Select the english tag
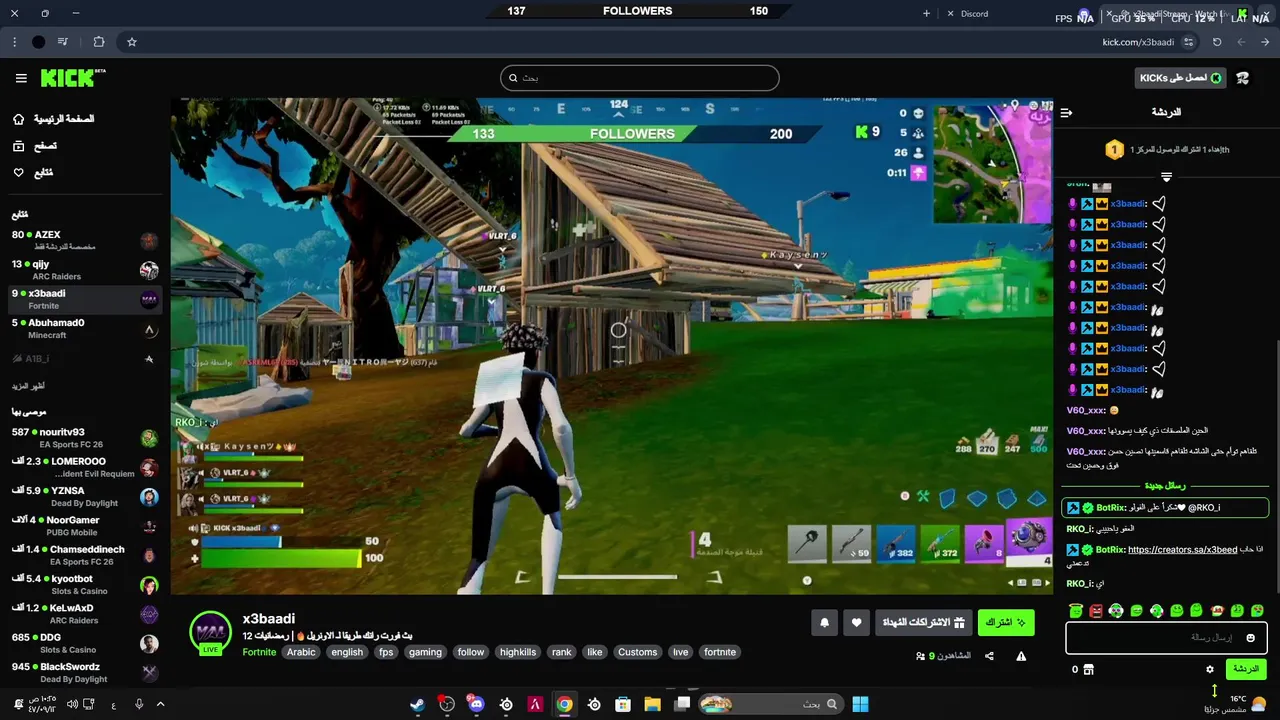The image size is (1280, 720). click(x=347, y=652)
